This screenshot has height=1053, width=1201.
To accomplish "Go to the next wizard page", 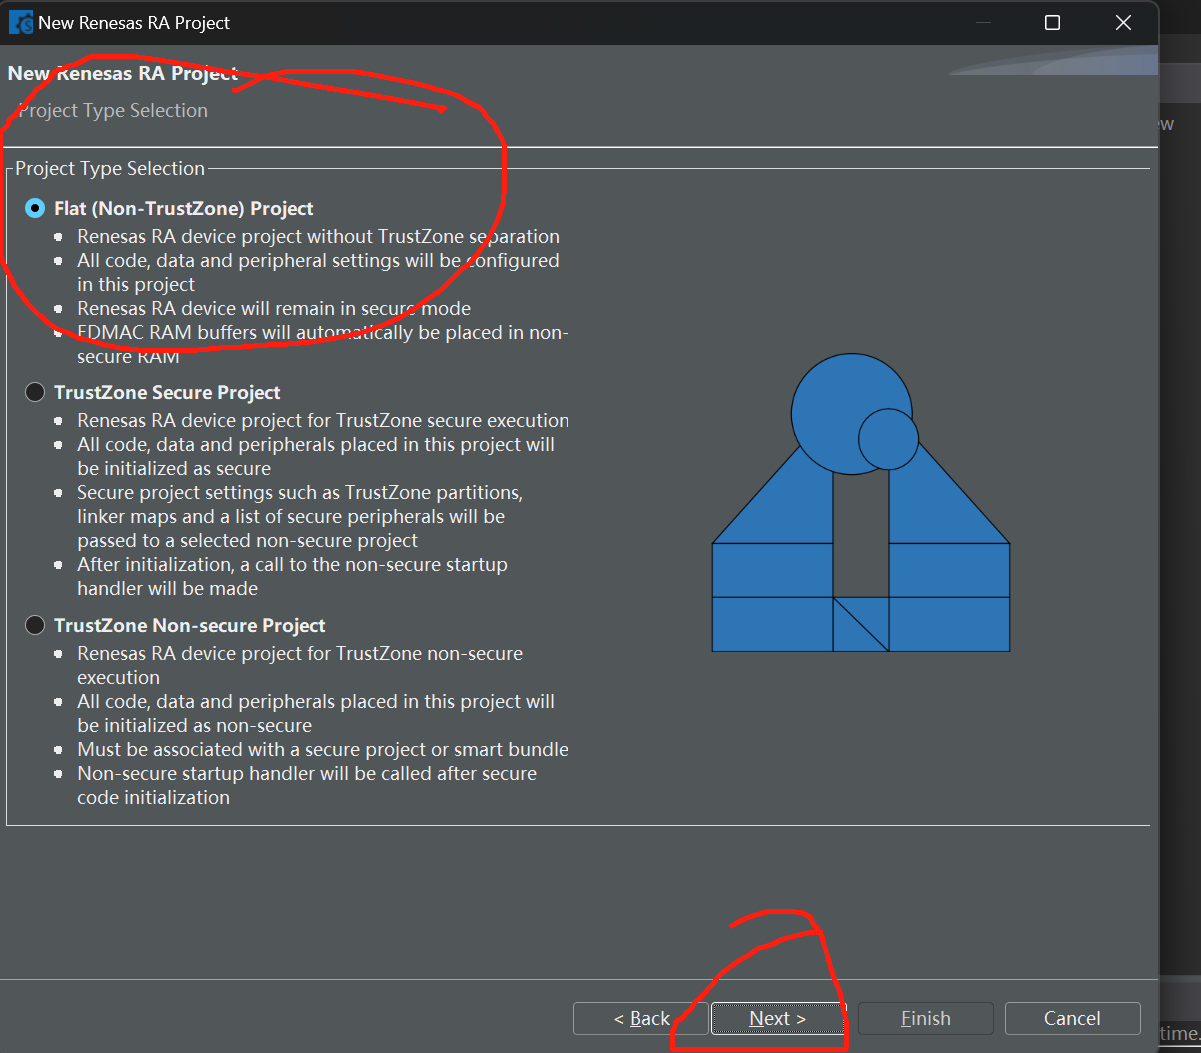I will tap(777, 1018).
